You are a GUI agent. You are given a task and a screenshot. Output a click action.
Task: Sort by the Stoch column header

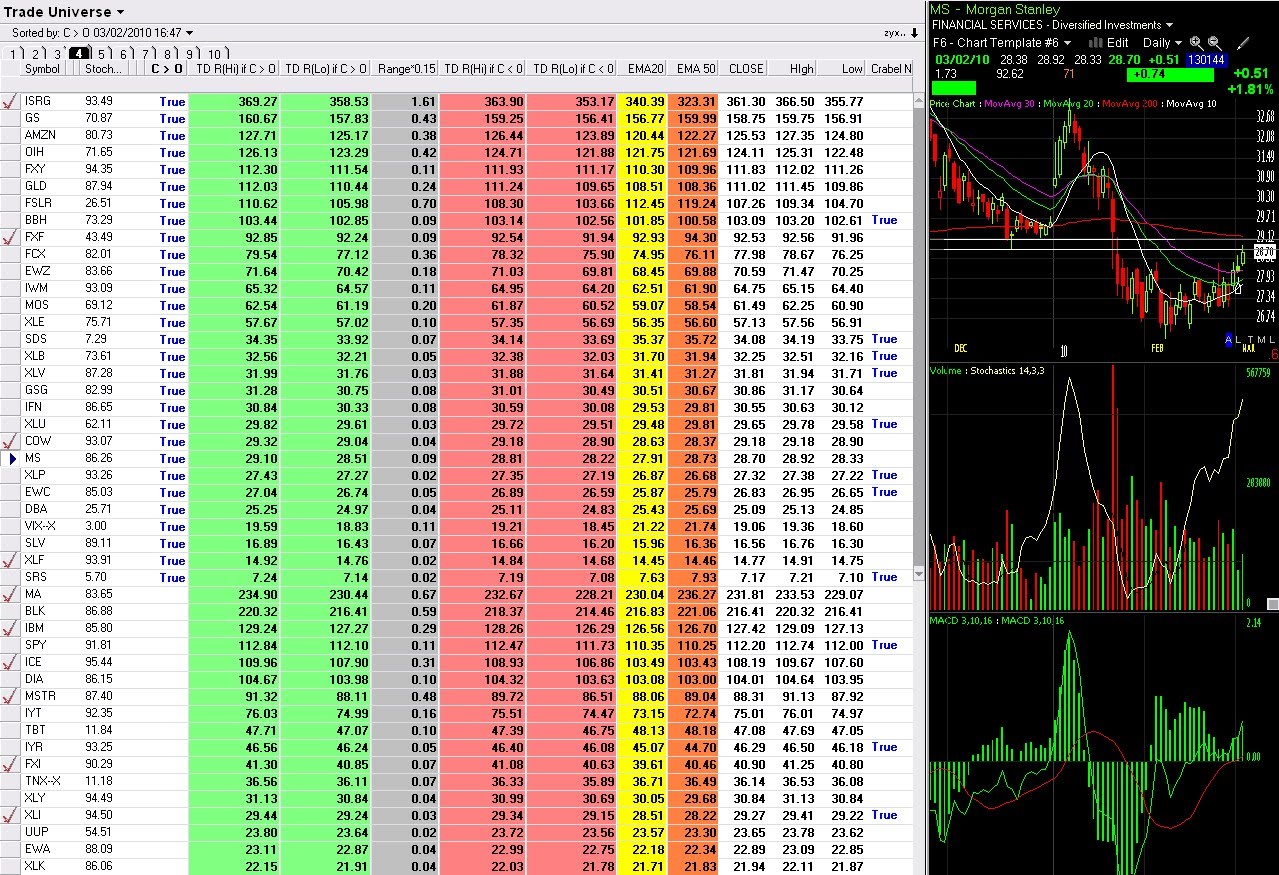103,69
